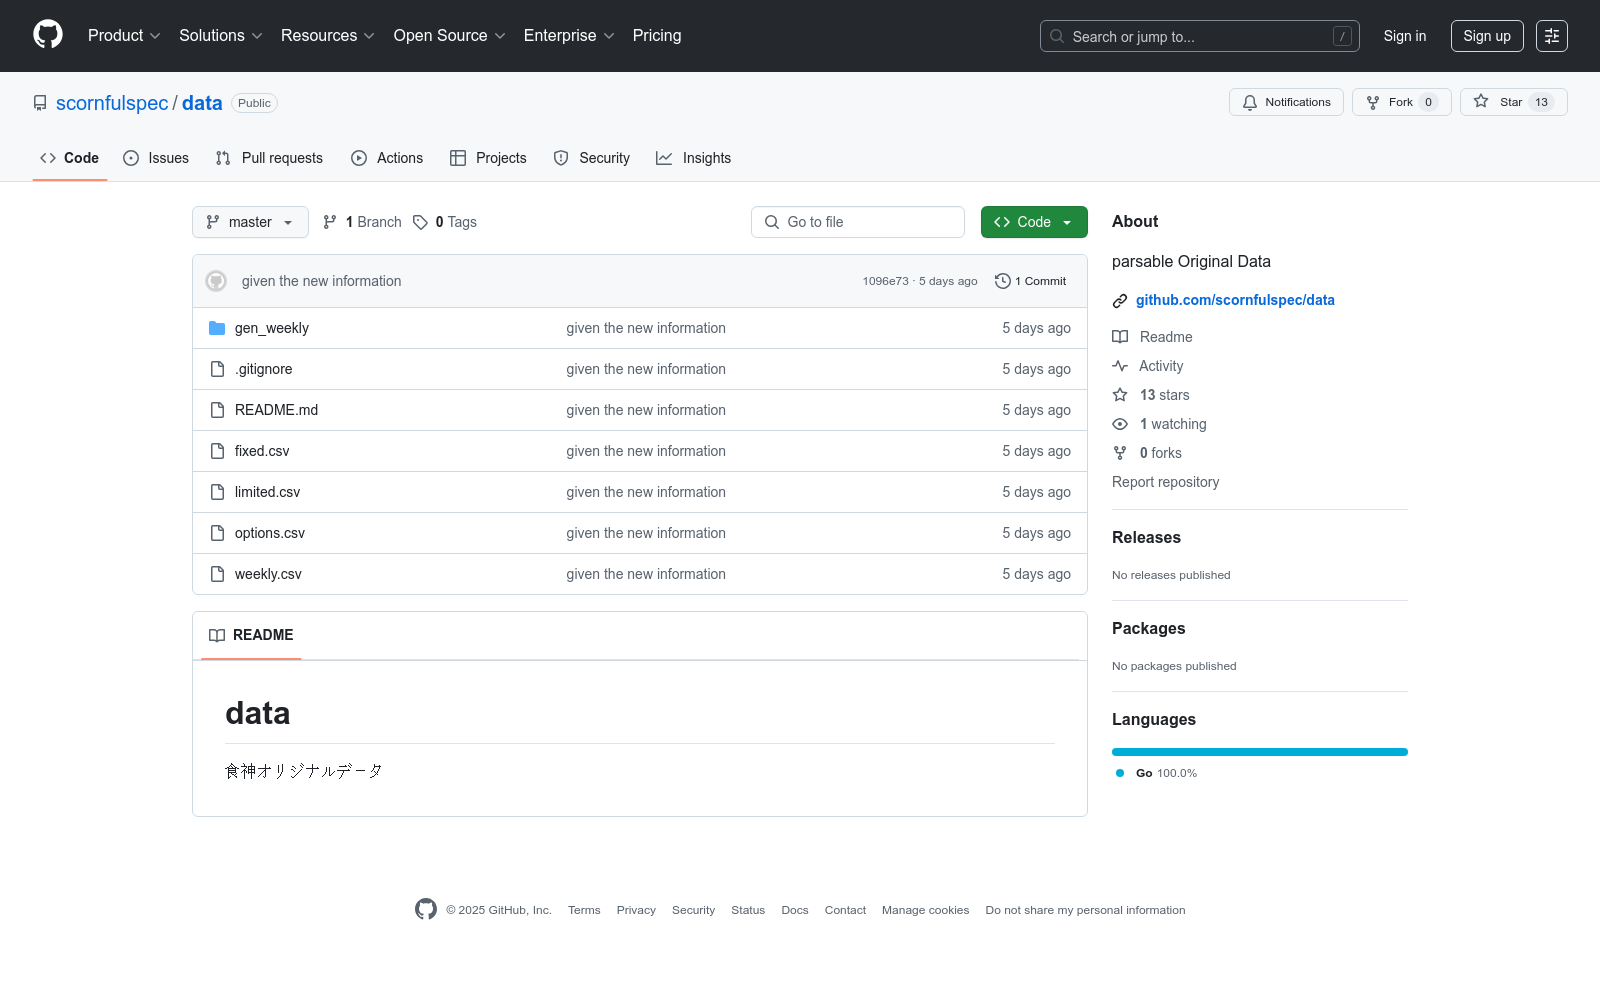Click the tag icon beside 0 Tags
The width and height of the screenshot is (1600, 1000).
[421, 222]
